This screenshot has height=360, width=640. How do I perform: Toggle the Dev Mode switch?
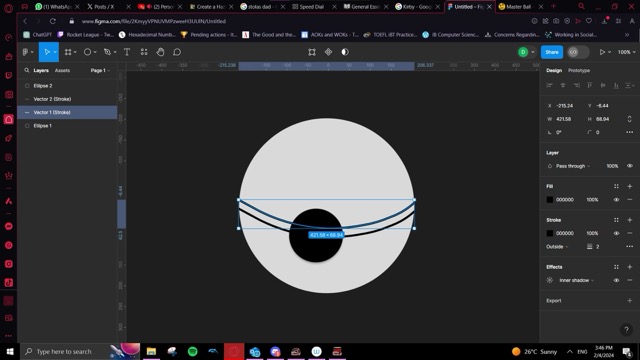point(578,52)
